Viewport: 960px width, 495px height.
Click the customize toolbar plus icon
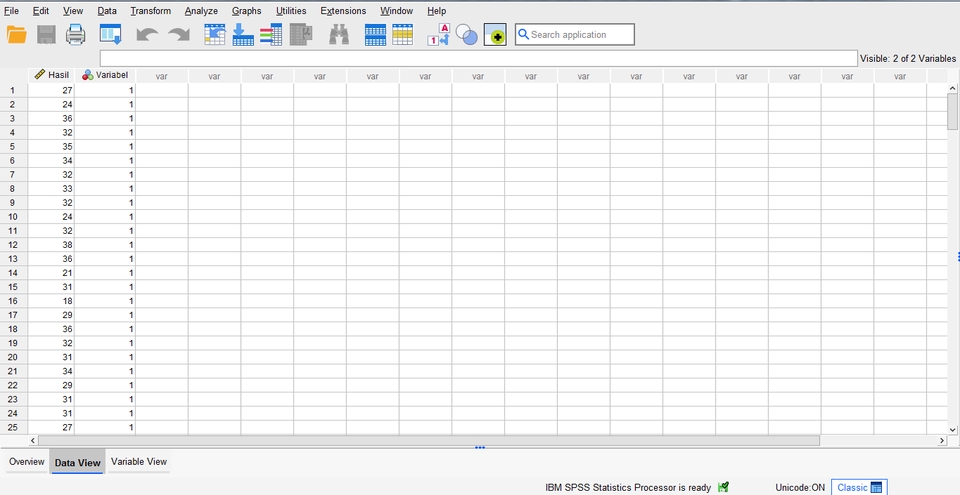(x=495, y=34)
